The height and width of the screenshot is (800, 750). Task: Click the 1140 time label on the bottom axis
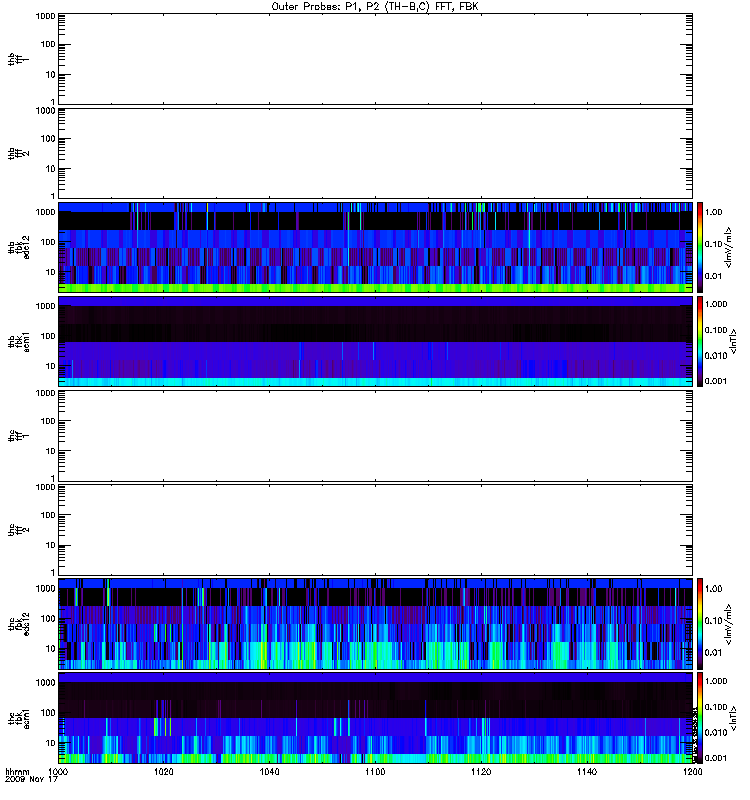click(587, 771)
